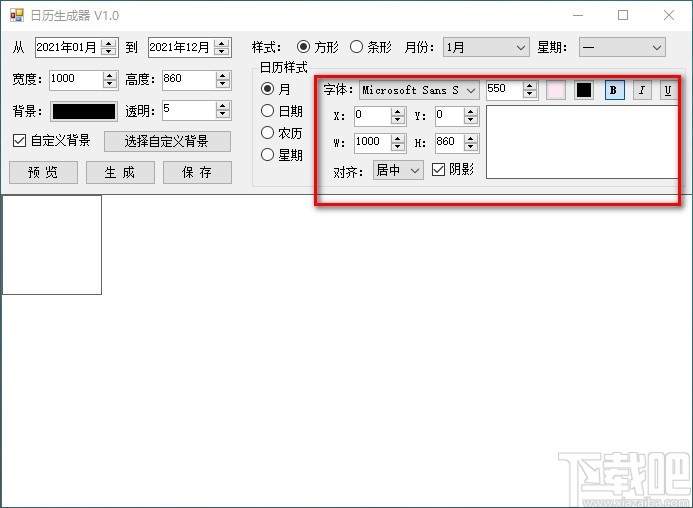Viewport: 693px width, 508px height.
Task: Click the 透明 input field showing 5
Action: (189, 110)
